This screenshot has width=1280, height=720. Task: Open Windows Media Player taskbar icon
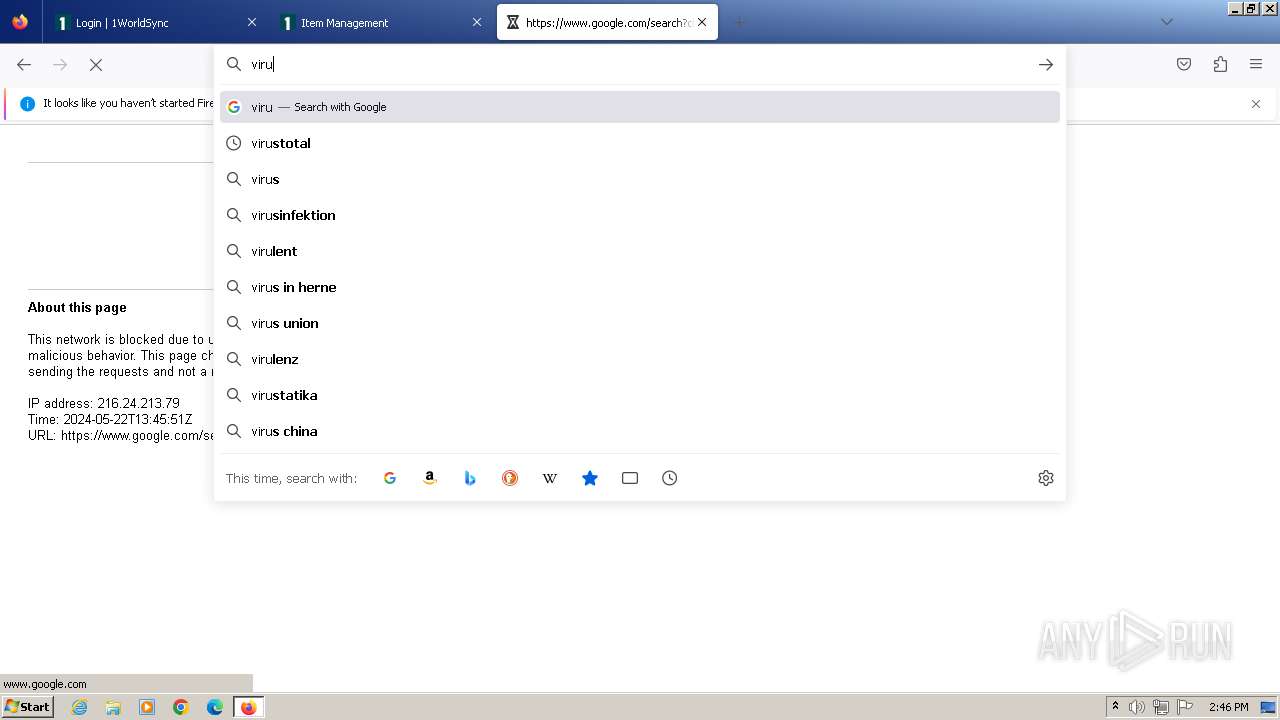[x=147, y=707]
